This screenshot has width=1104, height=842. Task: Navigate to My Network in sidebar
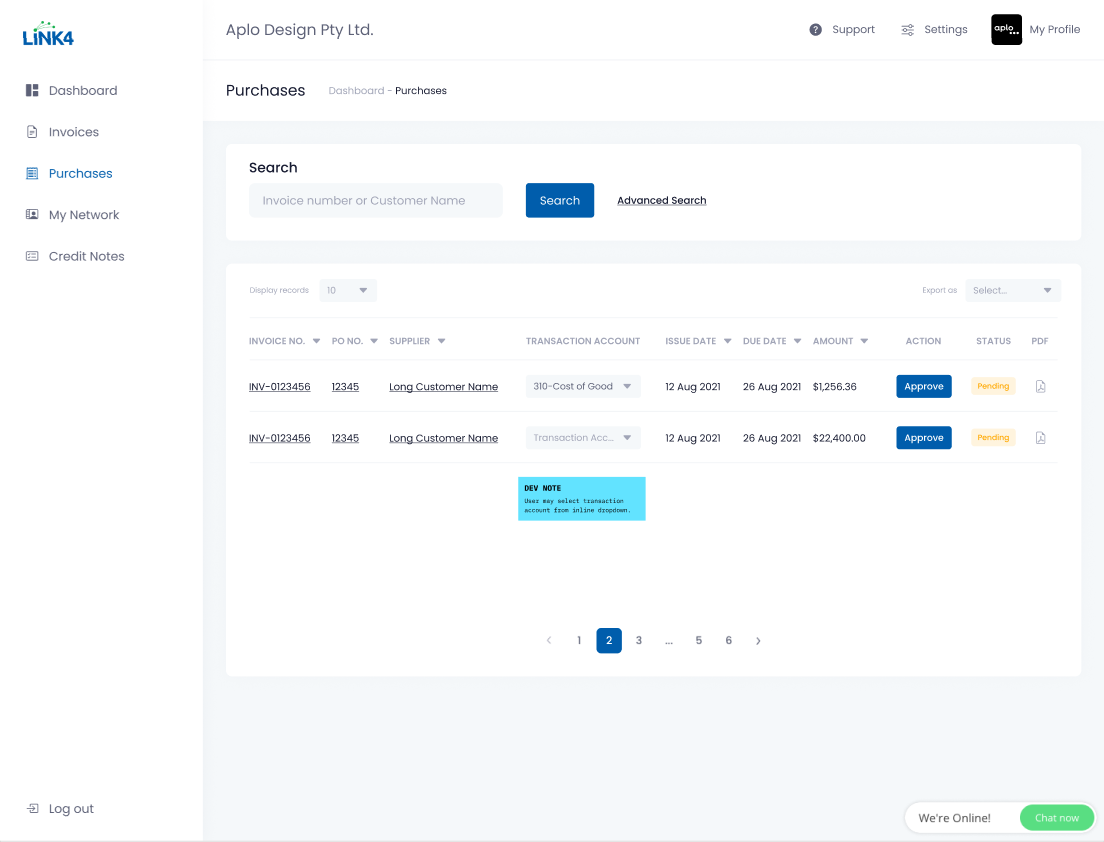click(83, 215)
